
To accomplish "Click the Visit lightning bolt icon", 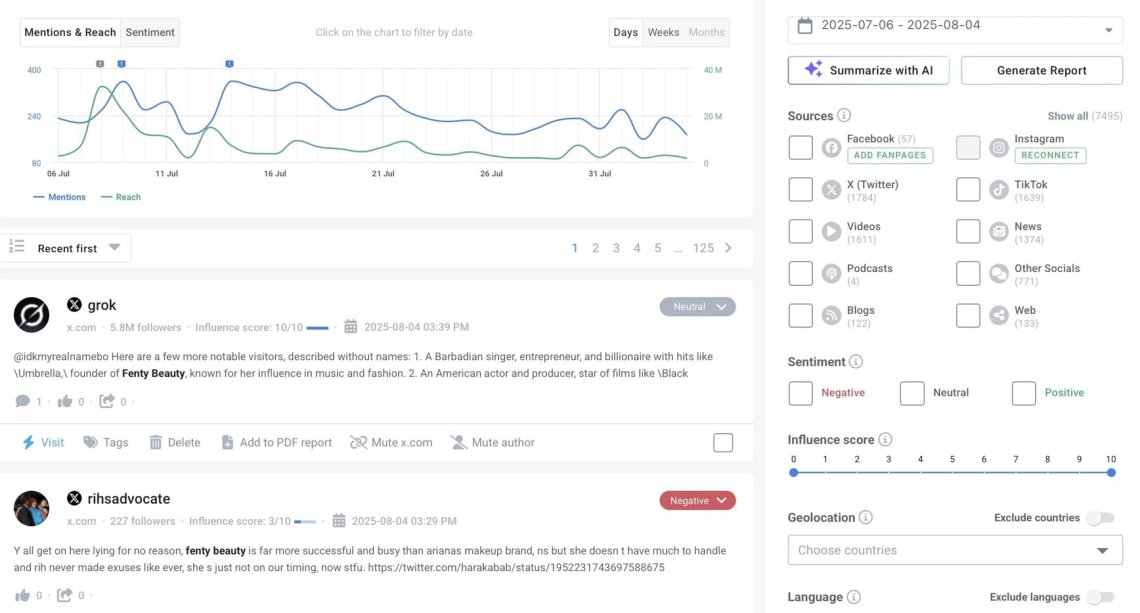I will (29, 442).
